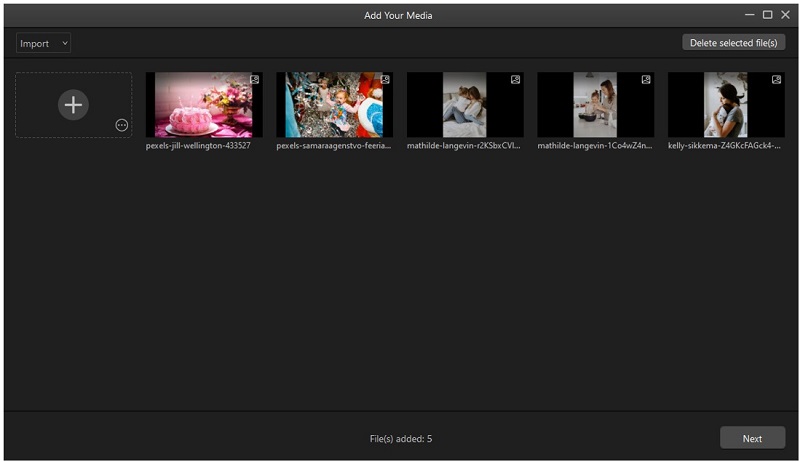
Task: Click image type icon on pexels-jill-wellington thumbnail
Action: 254,80
